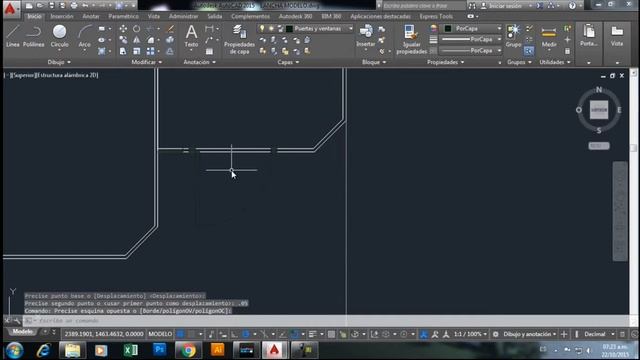The width and height of the screenshot is (640, 360).
Task: Click the layer color swatch in Capas
Action: pos(289,29)
